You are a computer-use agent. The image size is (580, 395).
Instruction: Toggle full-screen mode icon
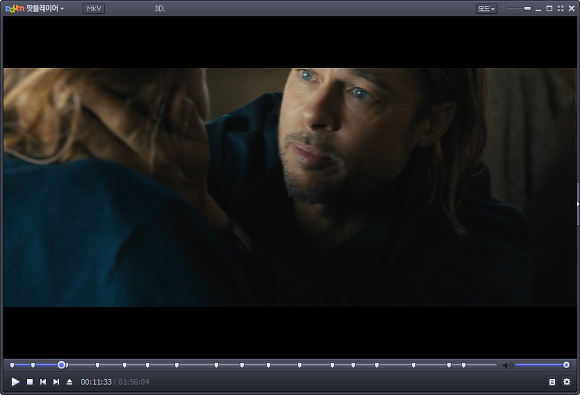(x=560, y=8)
